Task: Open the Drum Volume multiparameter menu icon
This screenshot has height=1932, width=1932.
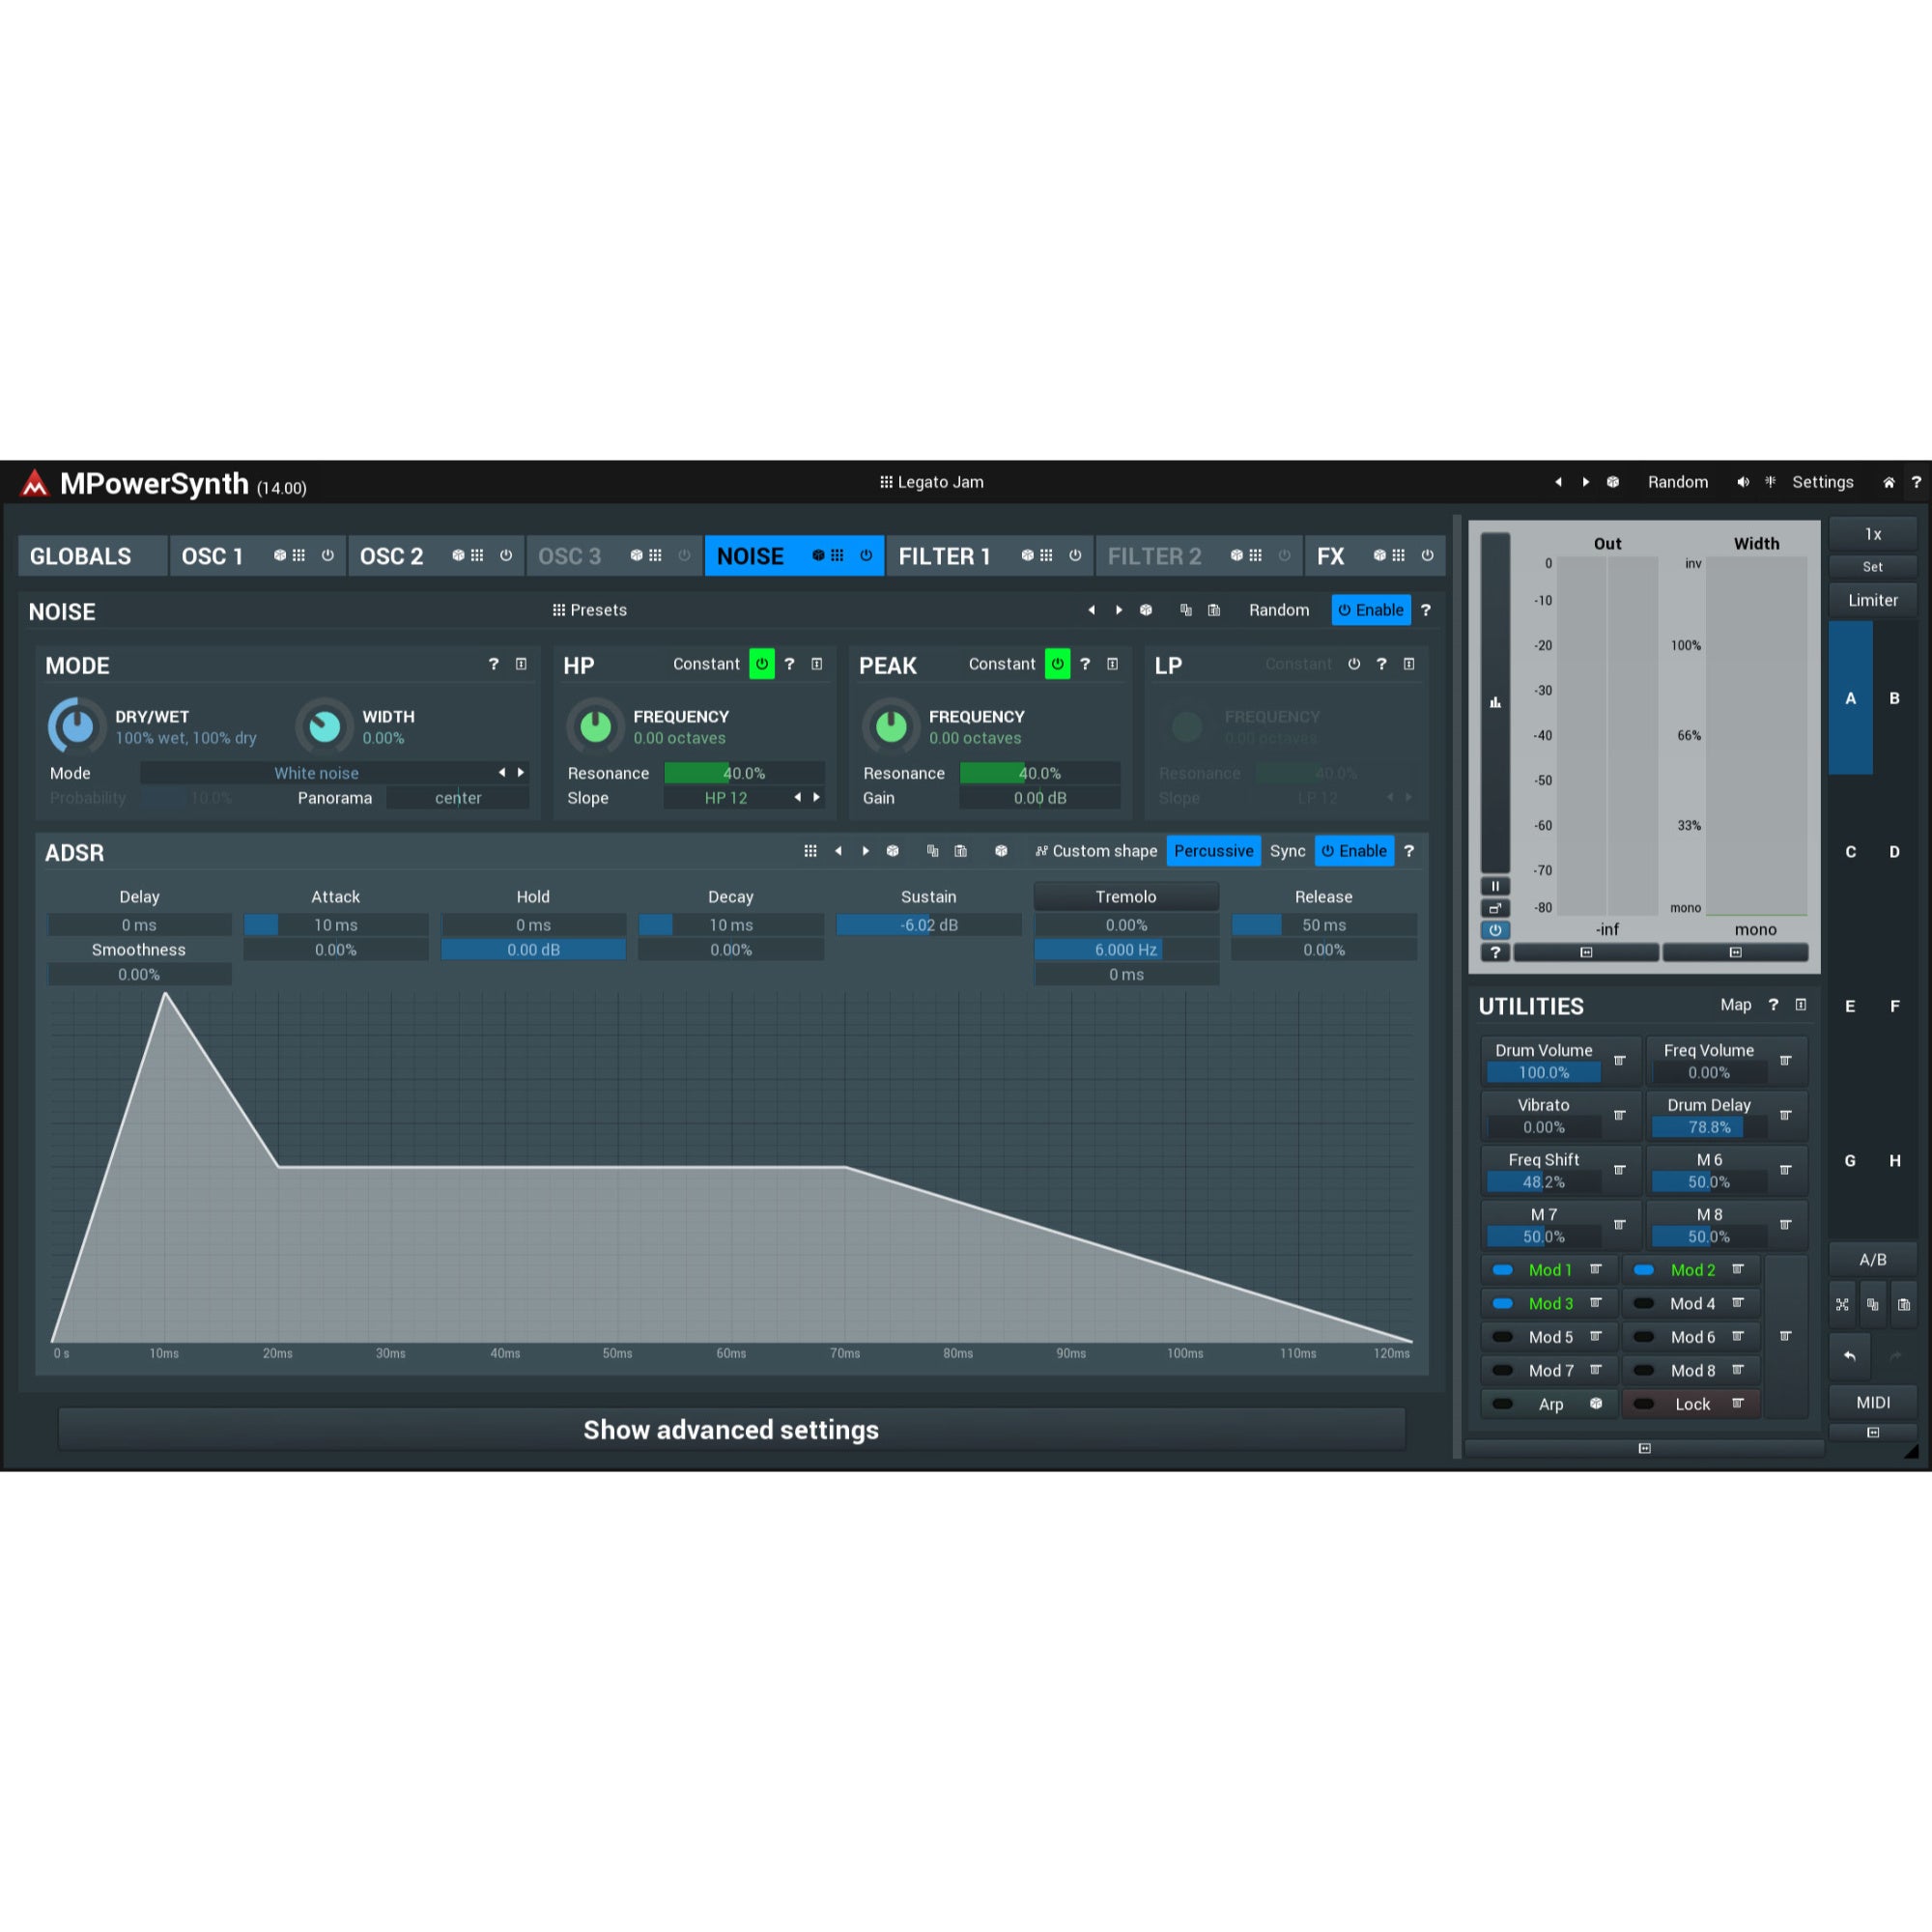Action: point(1619,1060)
